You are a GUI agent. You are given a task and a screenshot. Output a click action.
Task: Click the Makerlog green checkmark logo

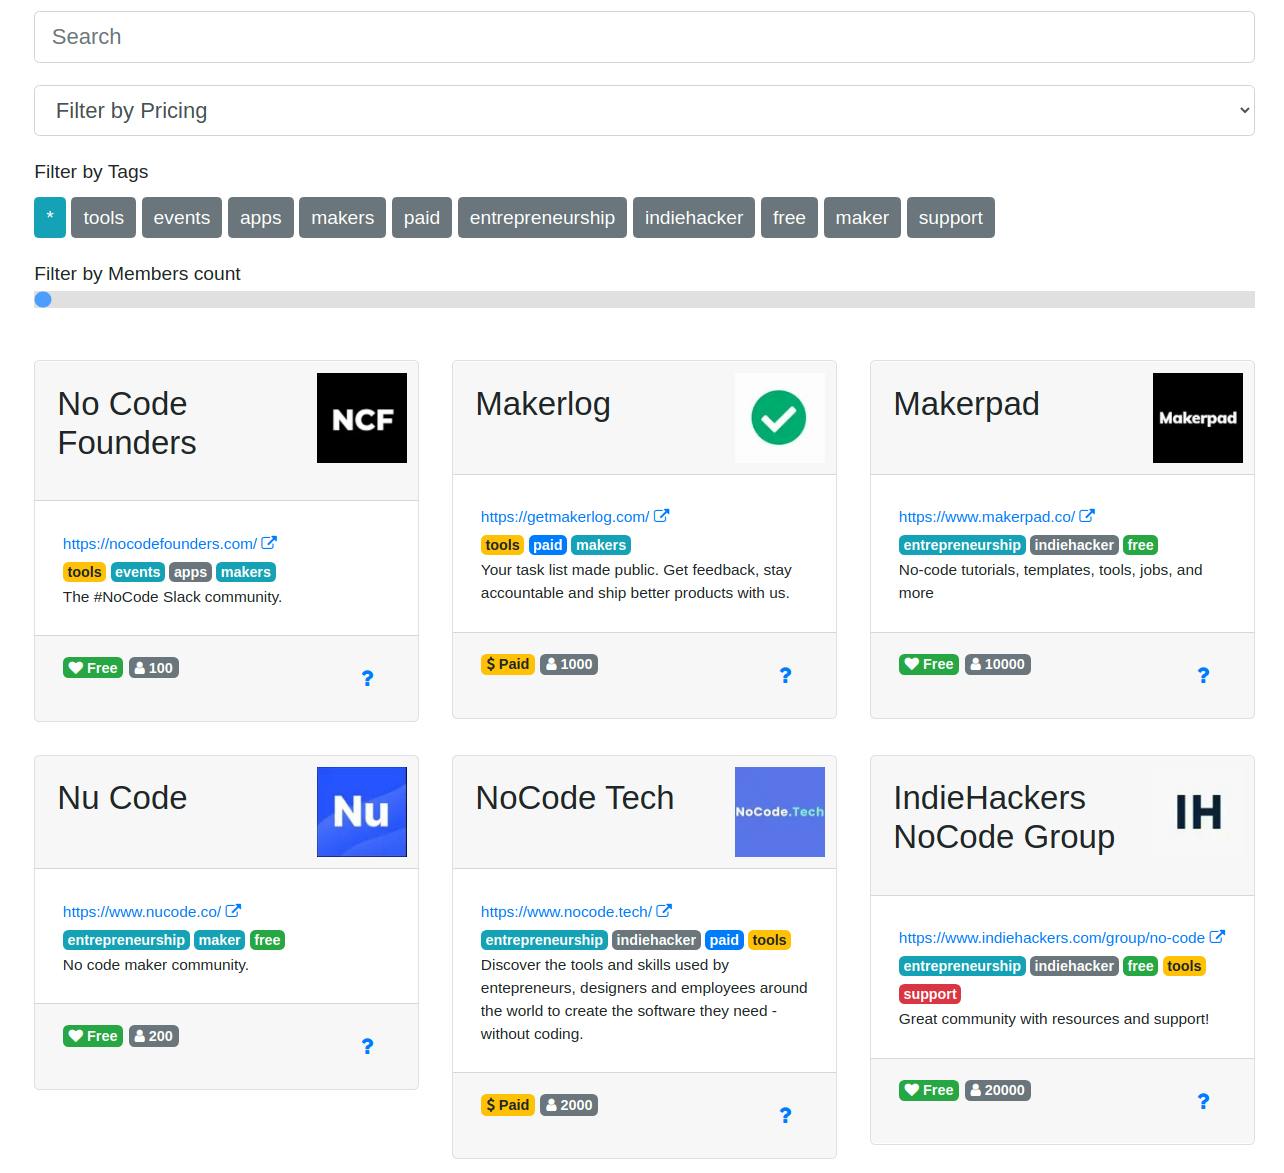pyautogui.click(x=780, y=418)
